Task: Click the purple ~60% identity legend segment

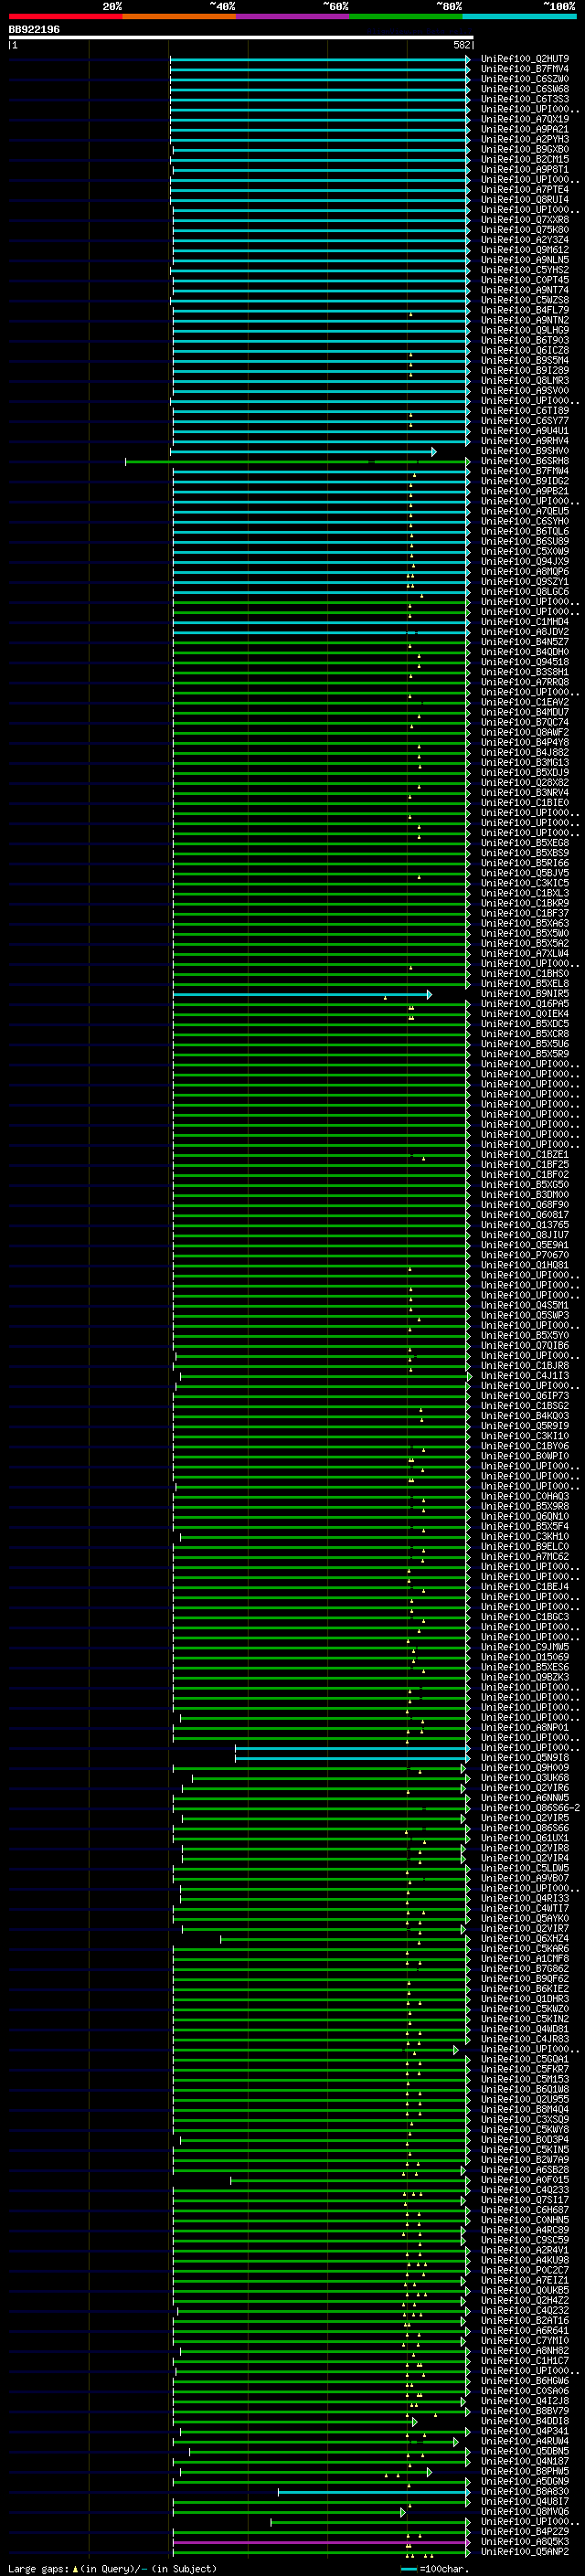Action: [293, 16]
